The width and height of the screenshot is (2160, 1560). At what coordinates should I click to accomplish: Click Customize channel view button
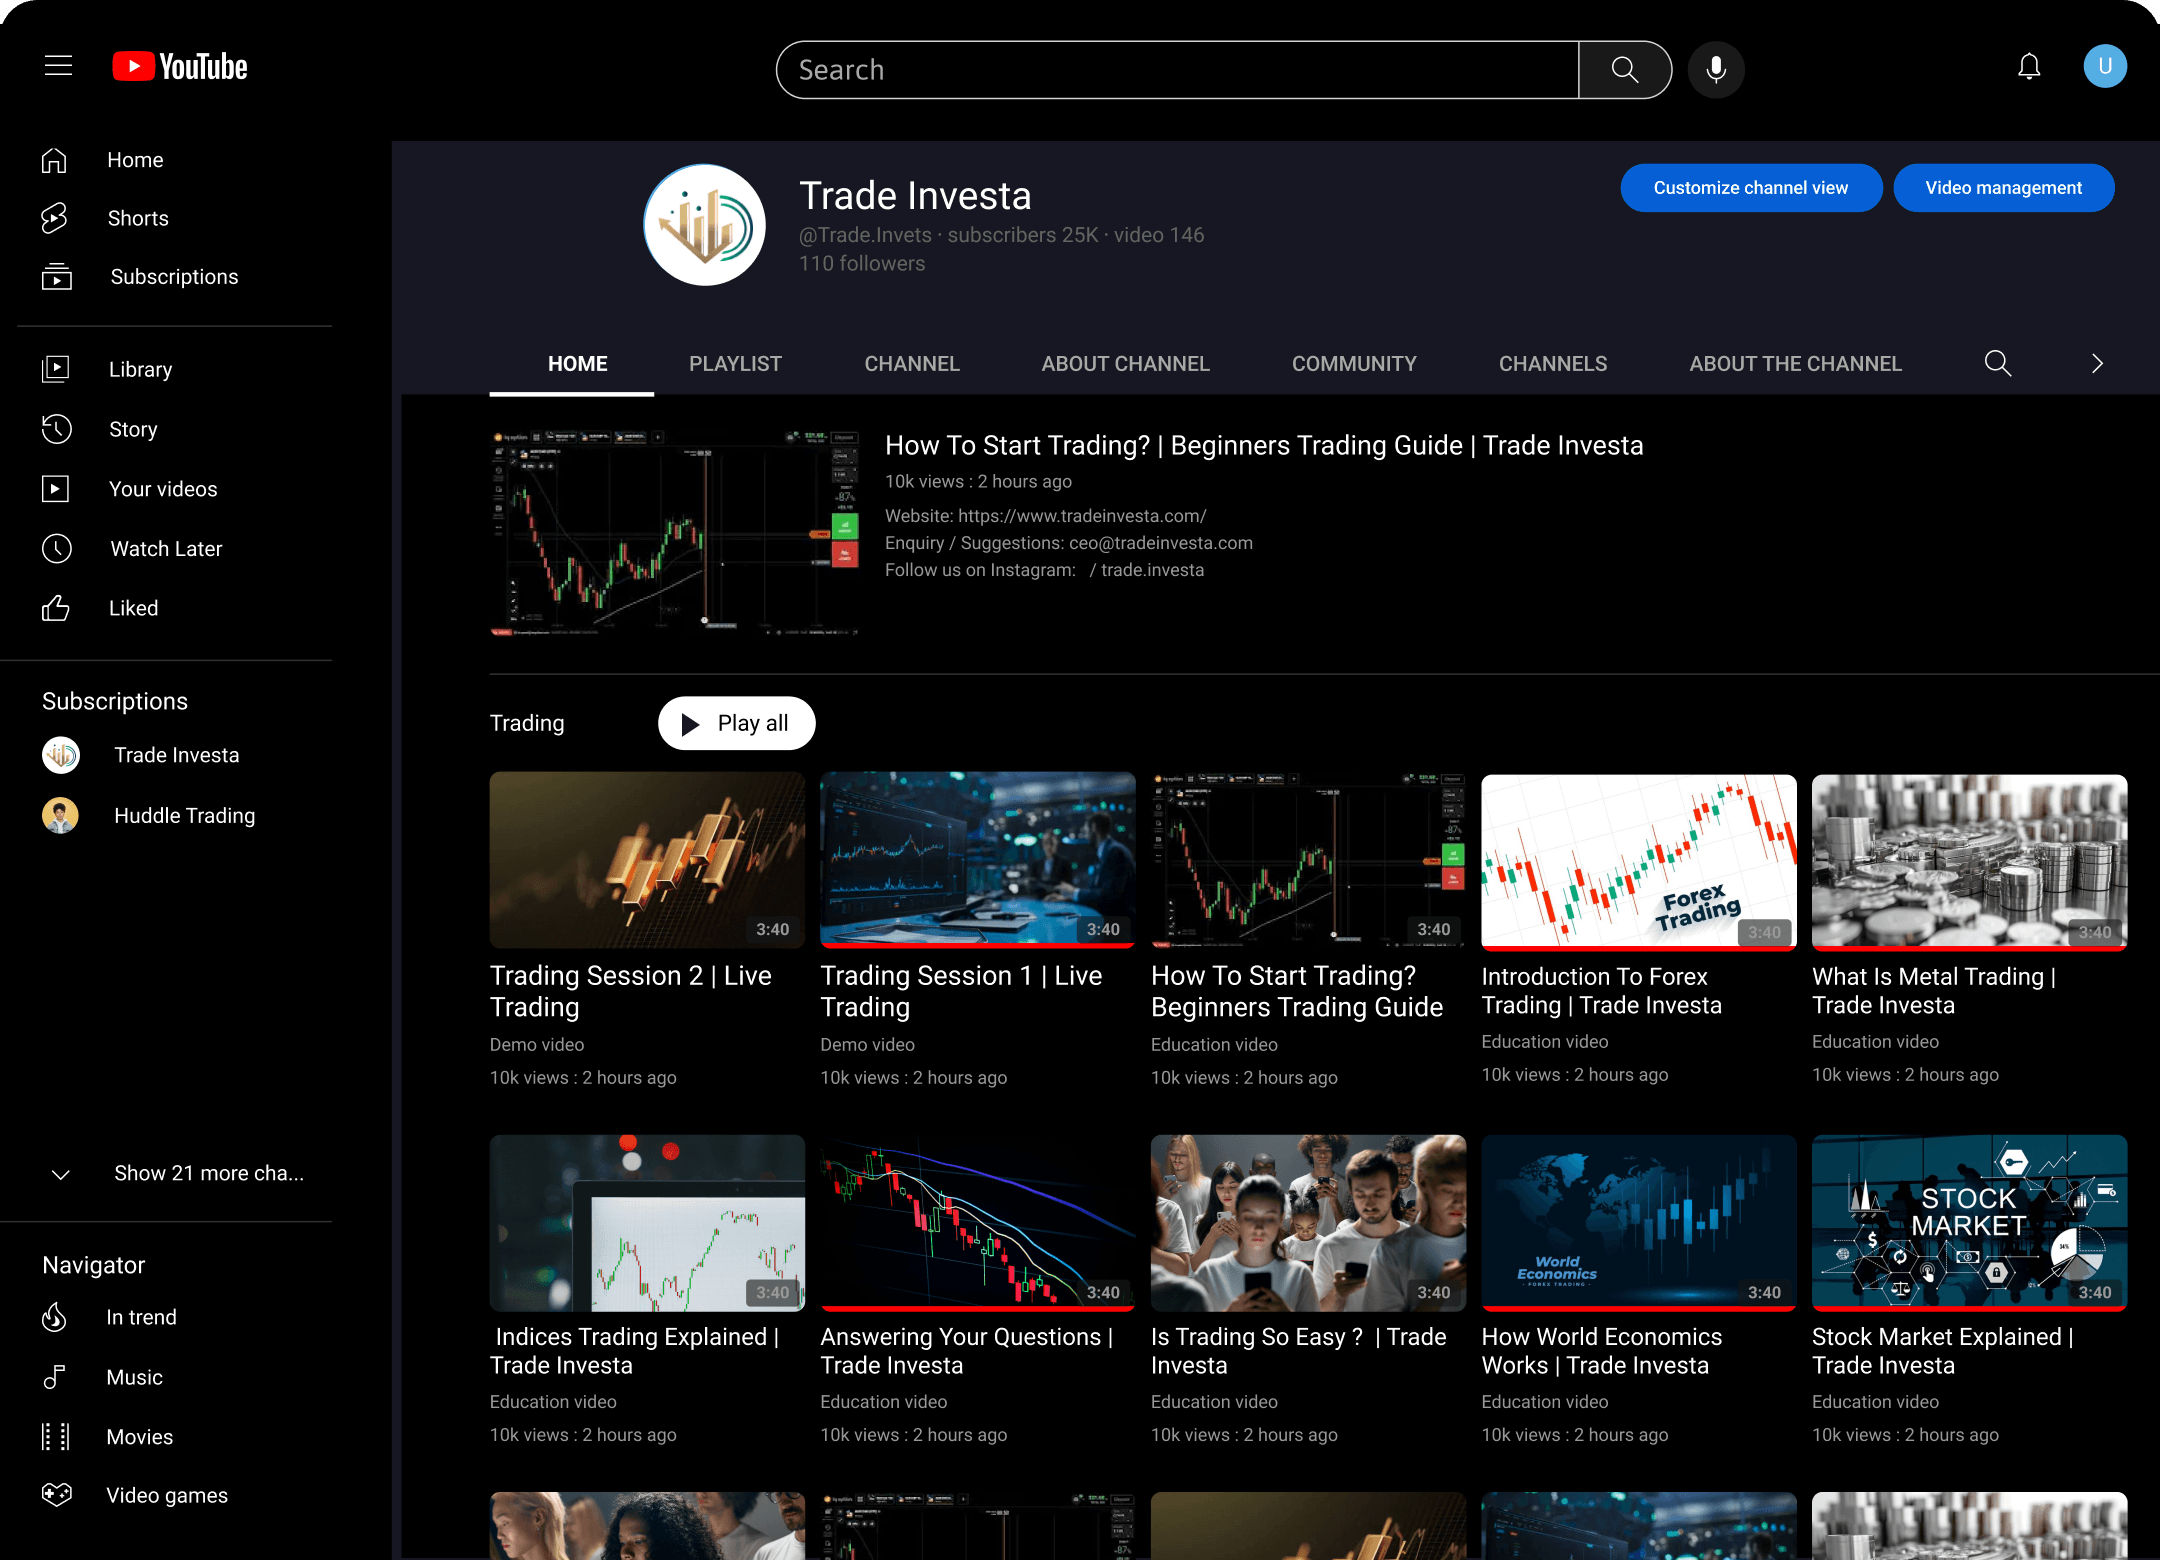[x=1751, y=188]
